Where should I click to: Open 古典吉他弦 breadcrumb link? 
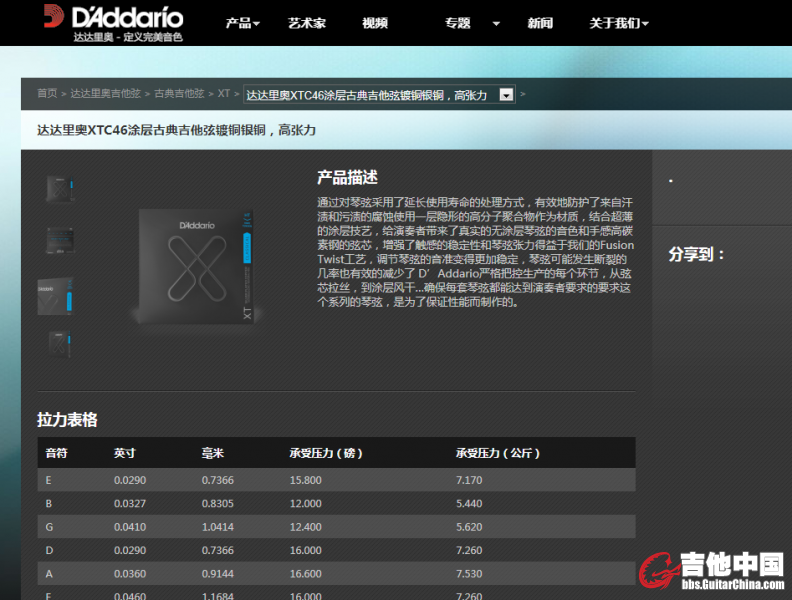(179, 93)
